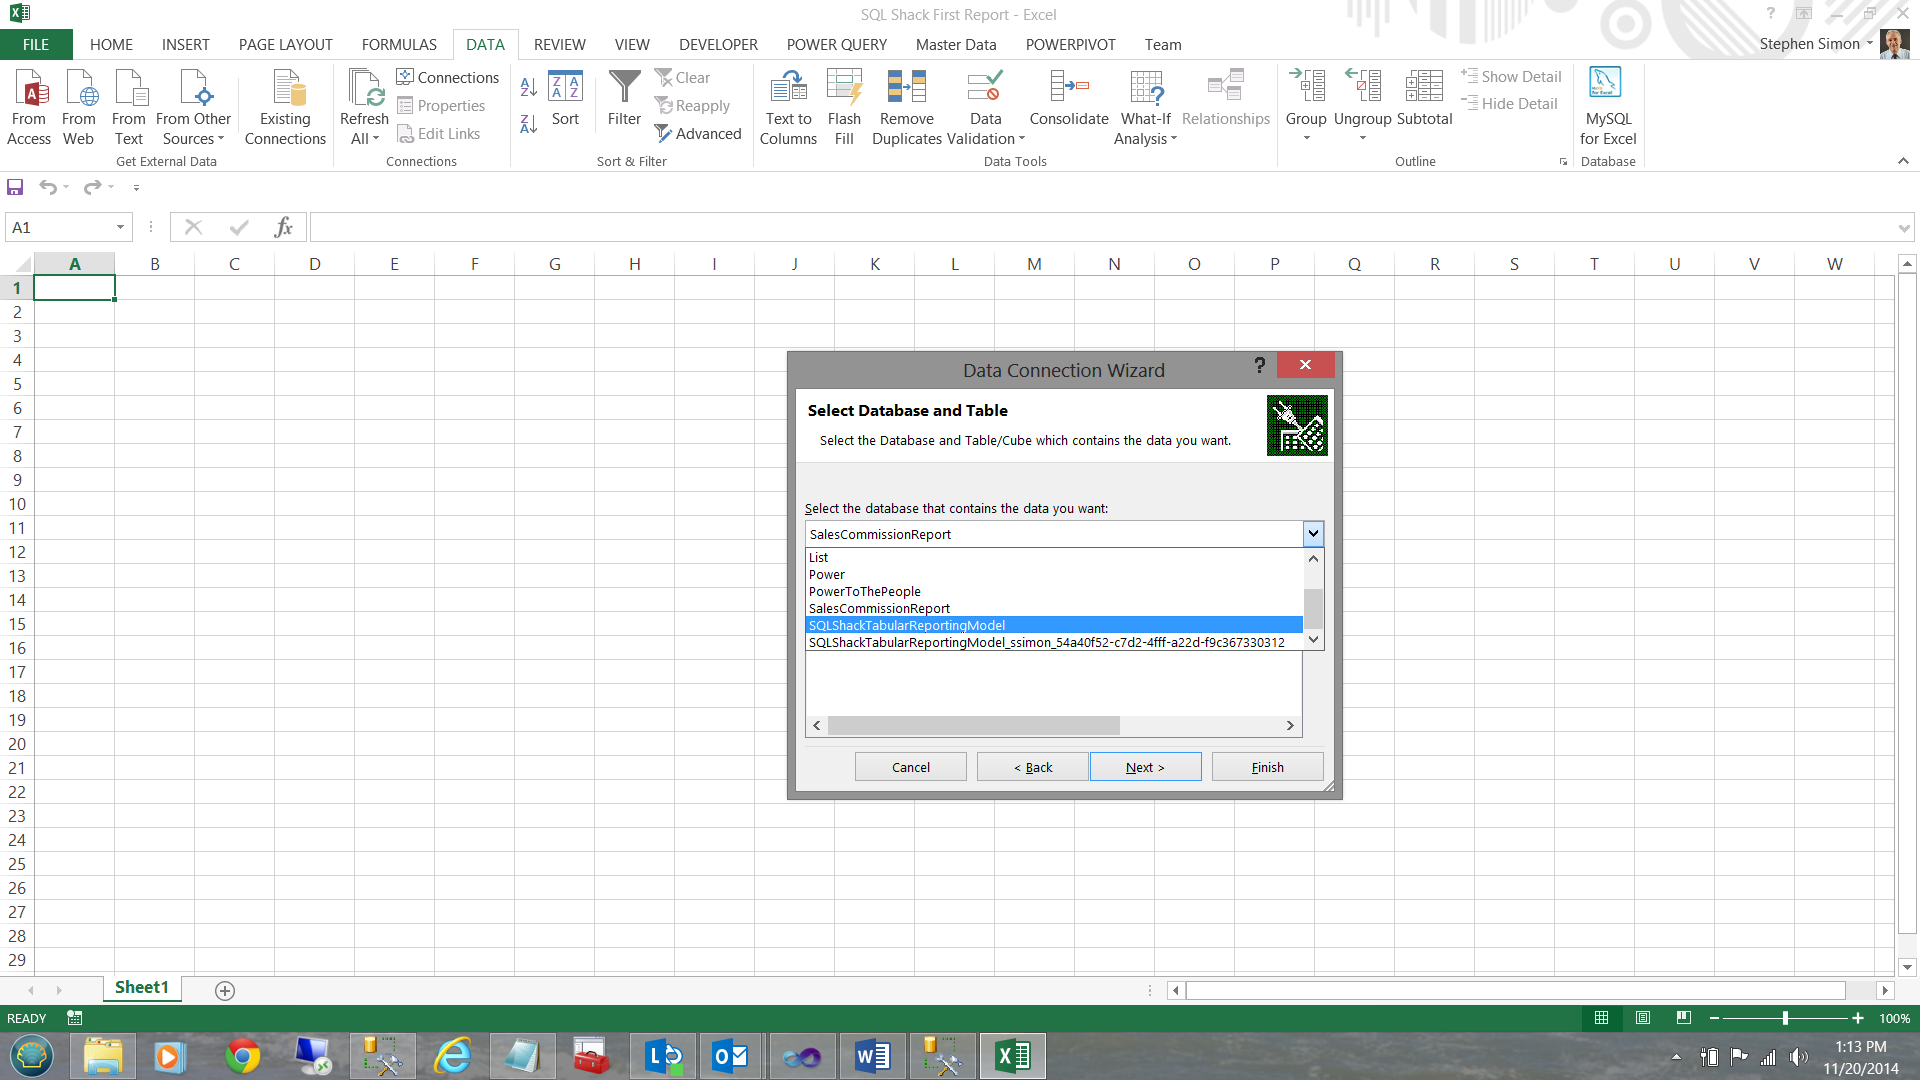This screenshot has width=1920, height=1080.
Task: Click the zoom slider handle
Action: pos(1785,1018)
